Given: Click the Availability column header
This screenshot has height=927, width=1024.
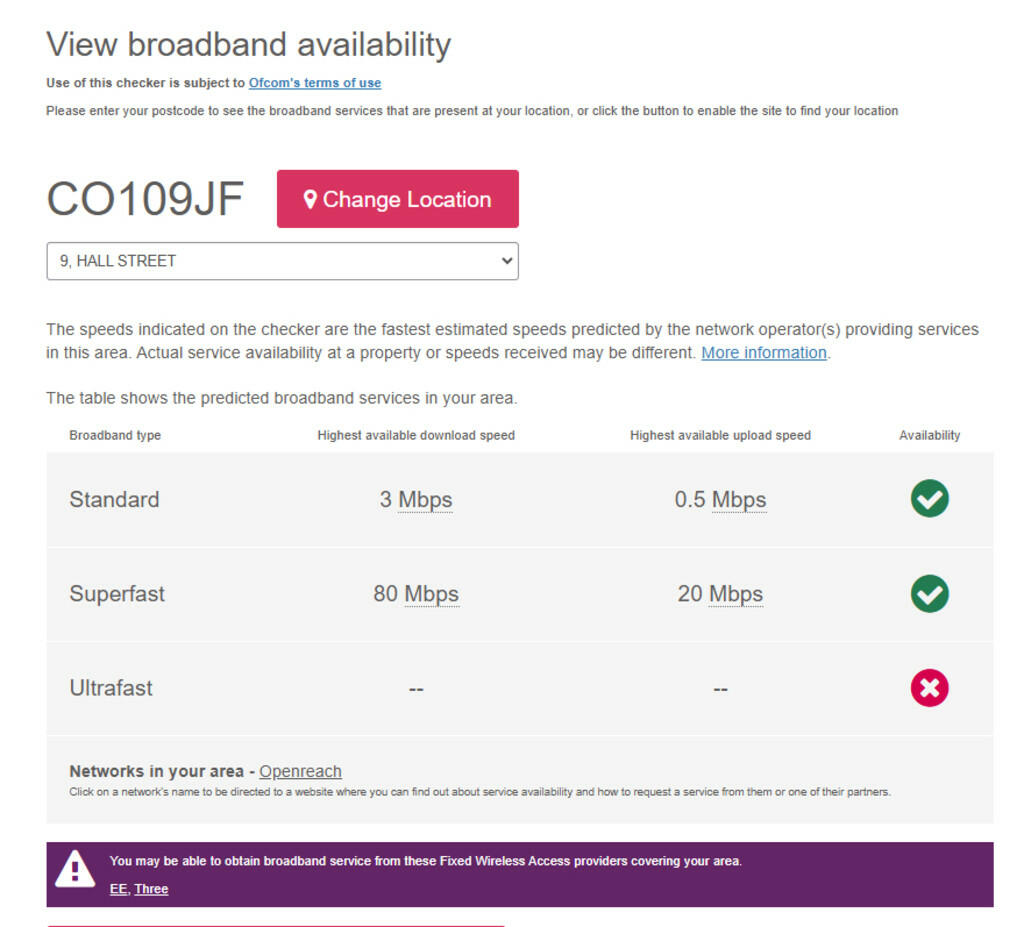Looking at the screenshot, I should (x=929, y=435).
